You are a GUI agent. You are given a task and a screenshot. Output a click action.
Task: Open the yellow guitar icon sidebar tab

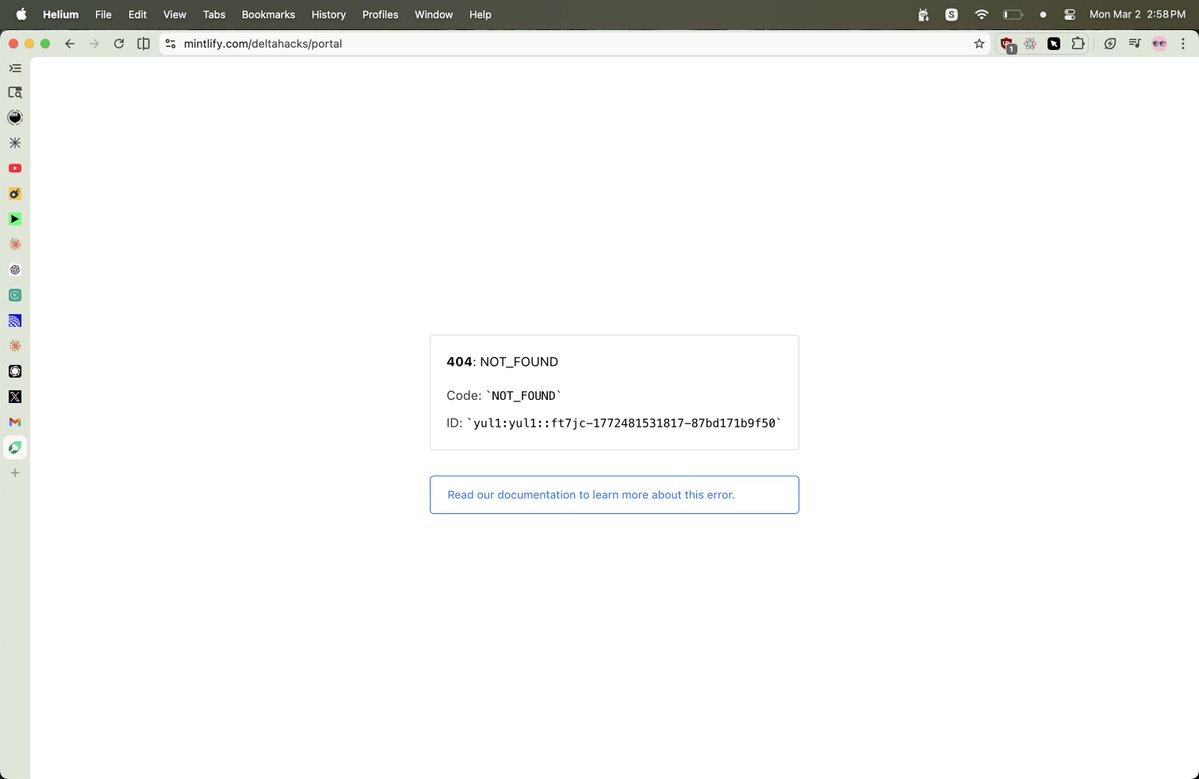pyautogui.click(x=15, y=193)
